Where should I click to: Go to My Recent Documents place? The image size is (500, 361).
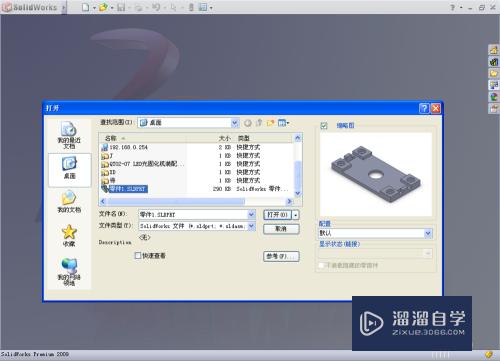tap(69, 135)
